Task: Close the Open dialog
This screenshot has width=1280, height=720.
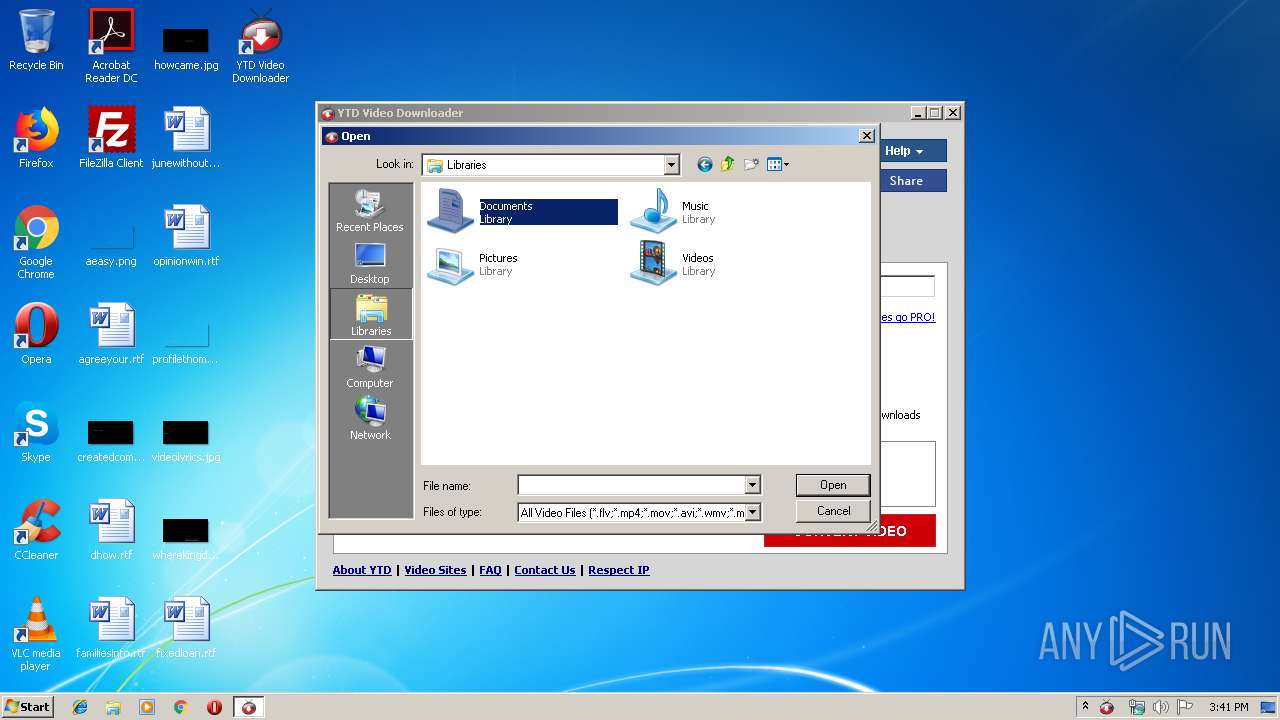Action: [x=866, y=136]
